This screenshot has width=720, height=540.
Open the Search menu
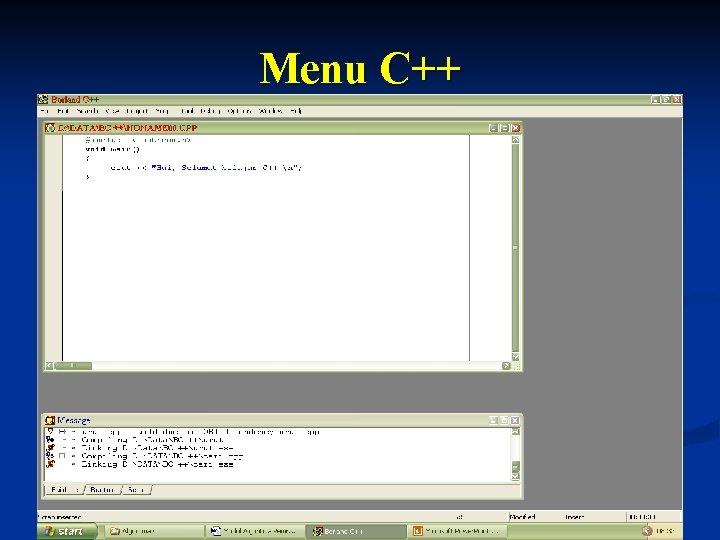[87, 111]
